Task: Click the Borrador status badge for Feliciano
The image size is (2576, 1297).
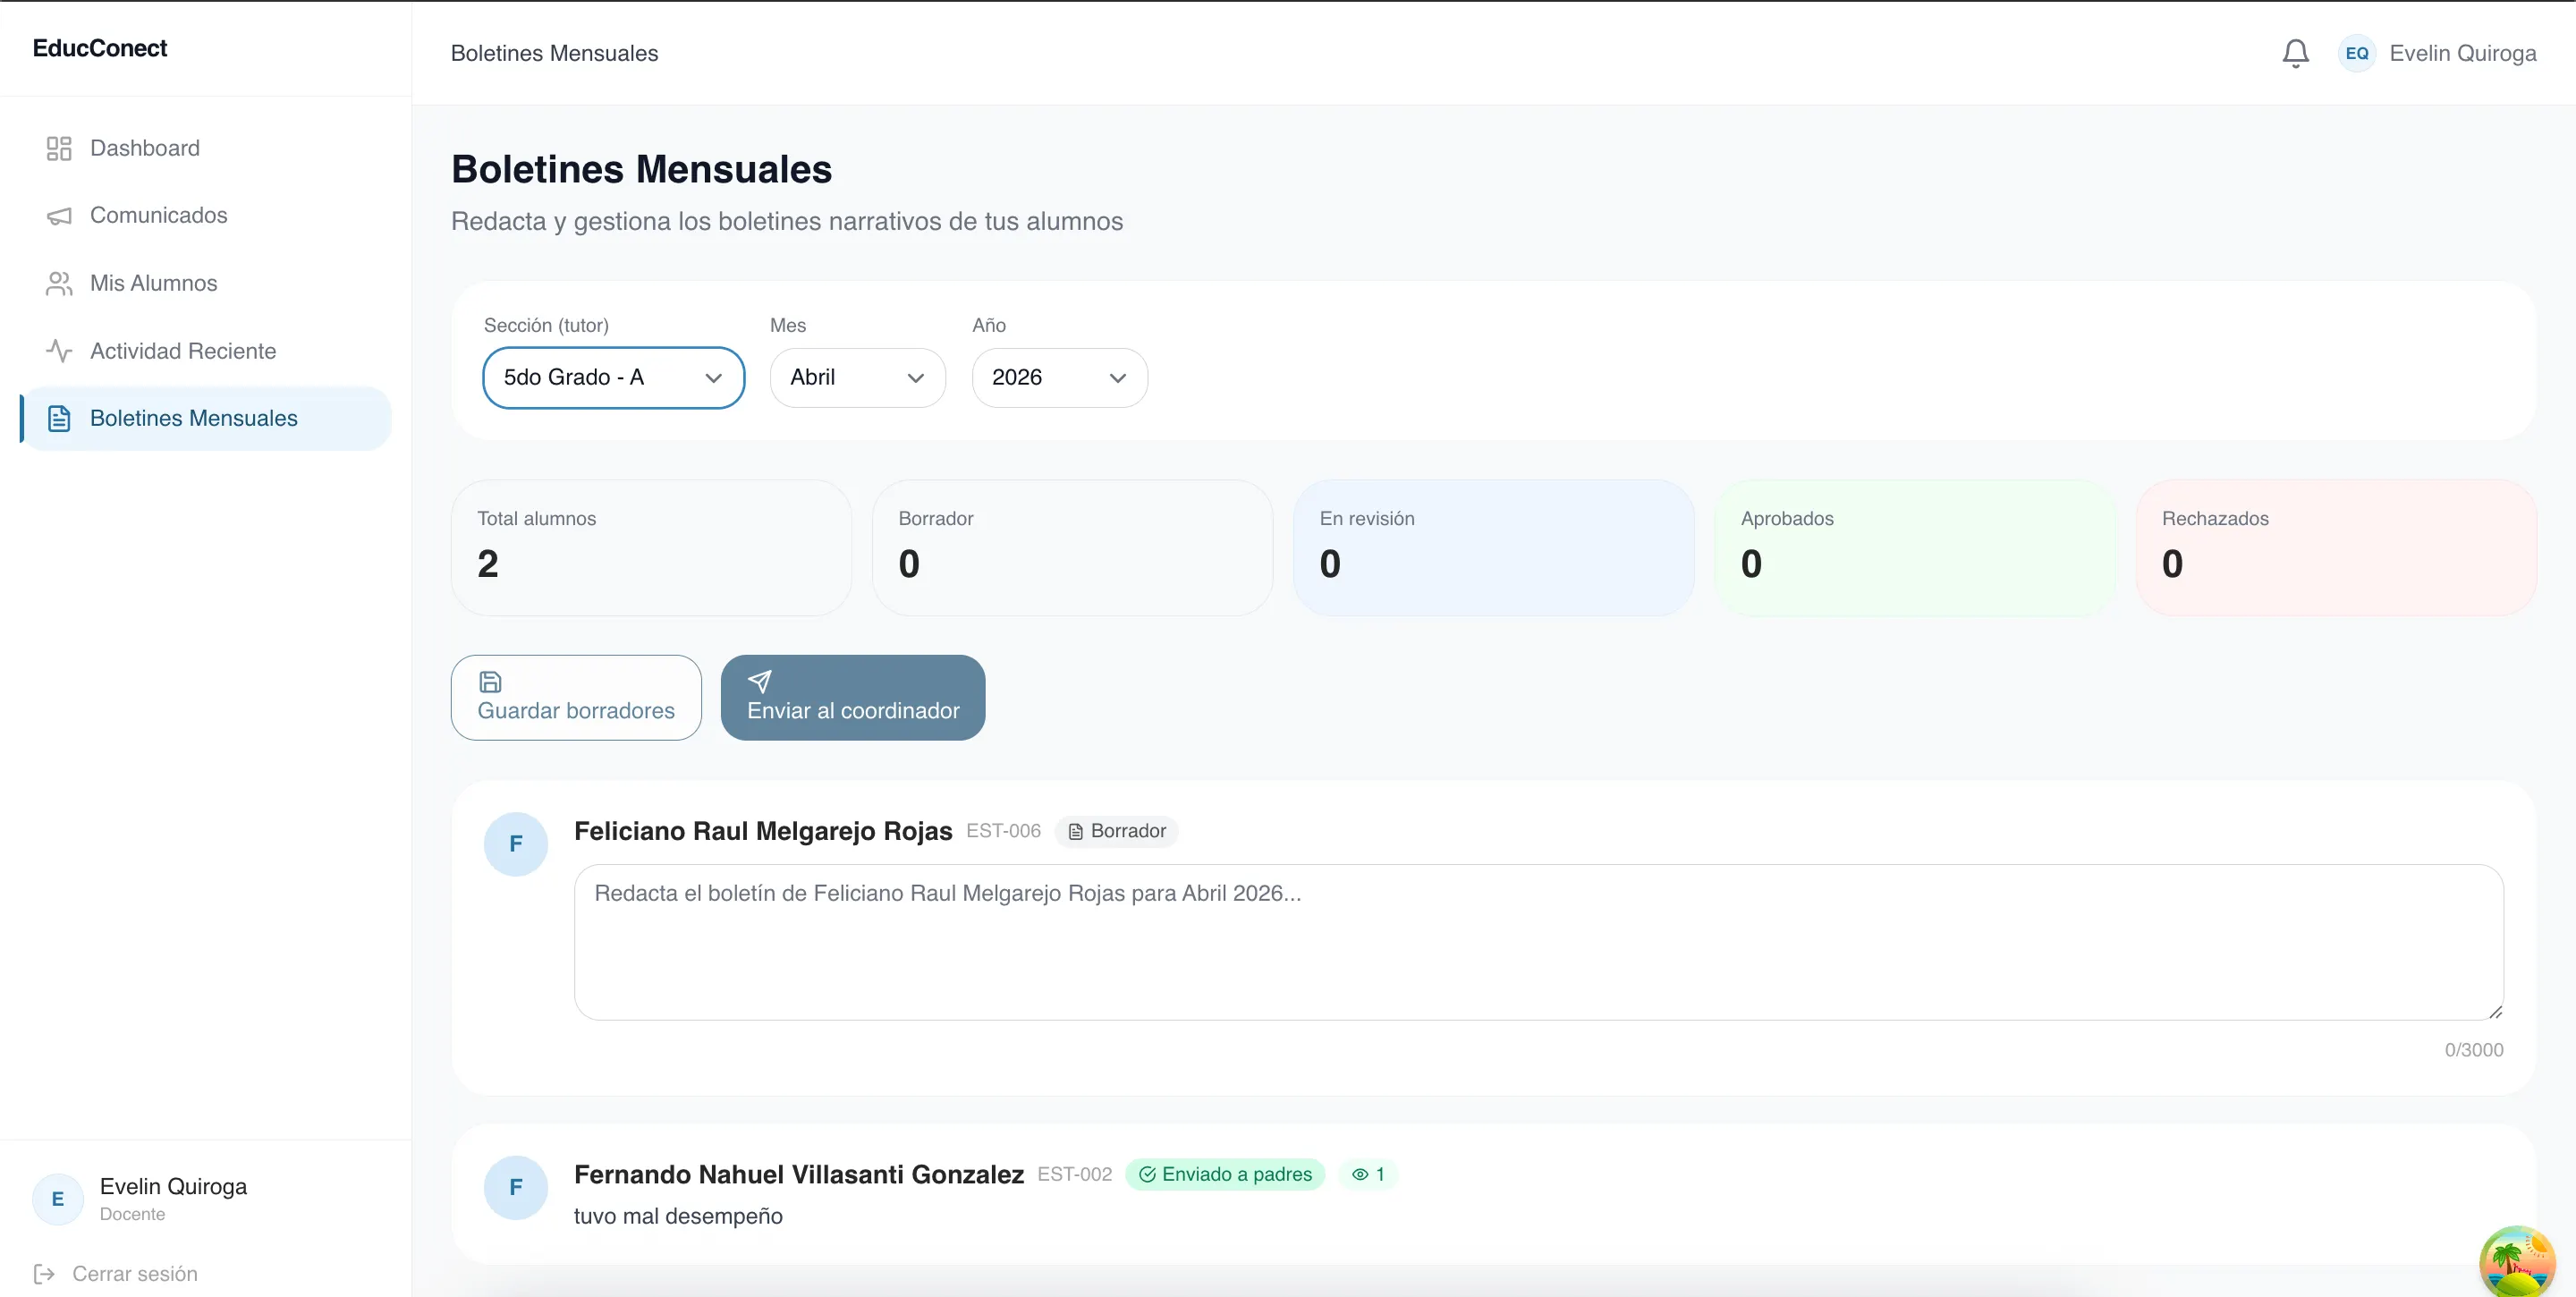Action: point(1117,831)
